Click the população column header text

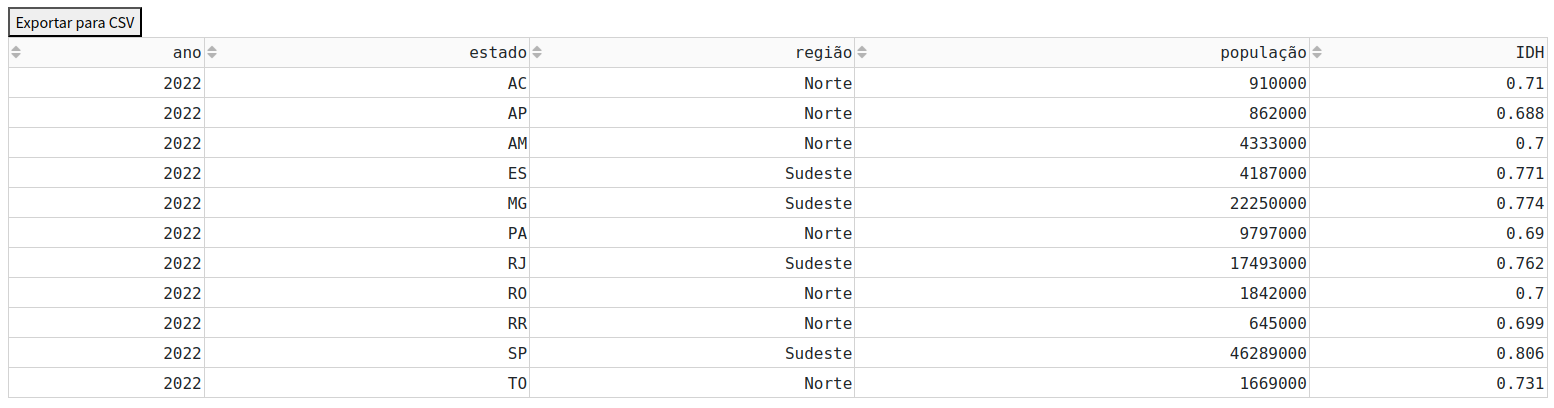[x=1263, y=53]
